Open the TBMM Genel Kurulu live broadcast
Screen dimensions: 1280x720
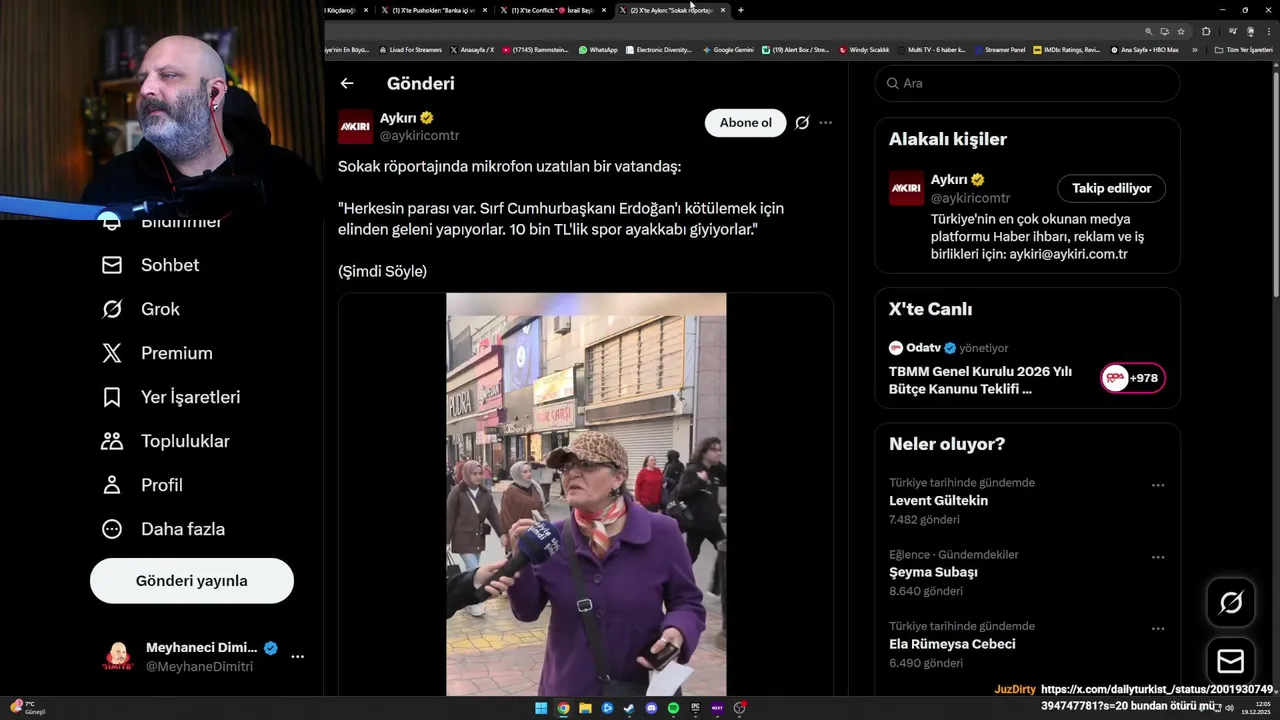[x=980, y=380]
